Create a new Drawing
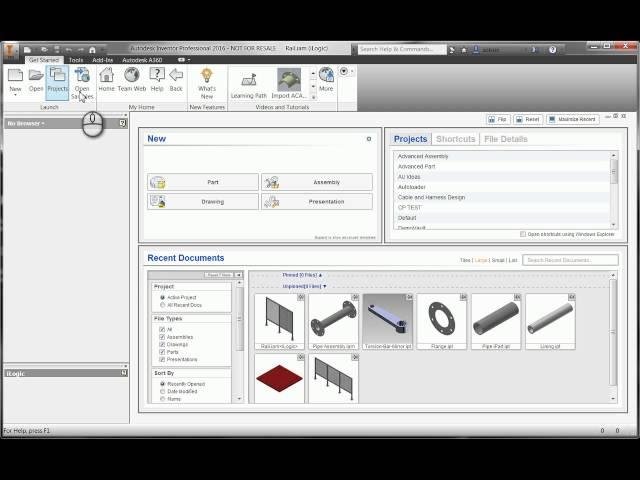This screenshot has height=480, width=640. (203, 202)
